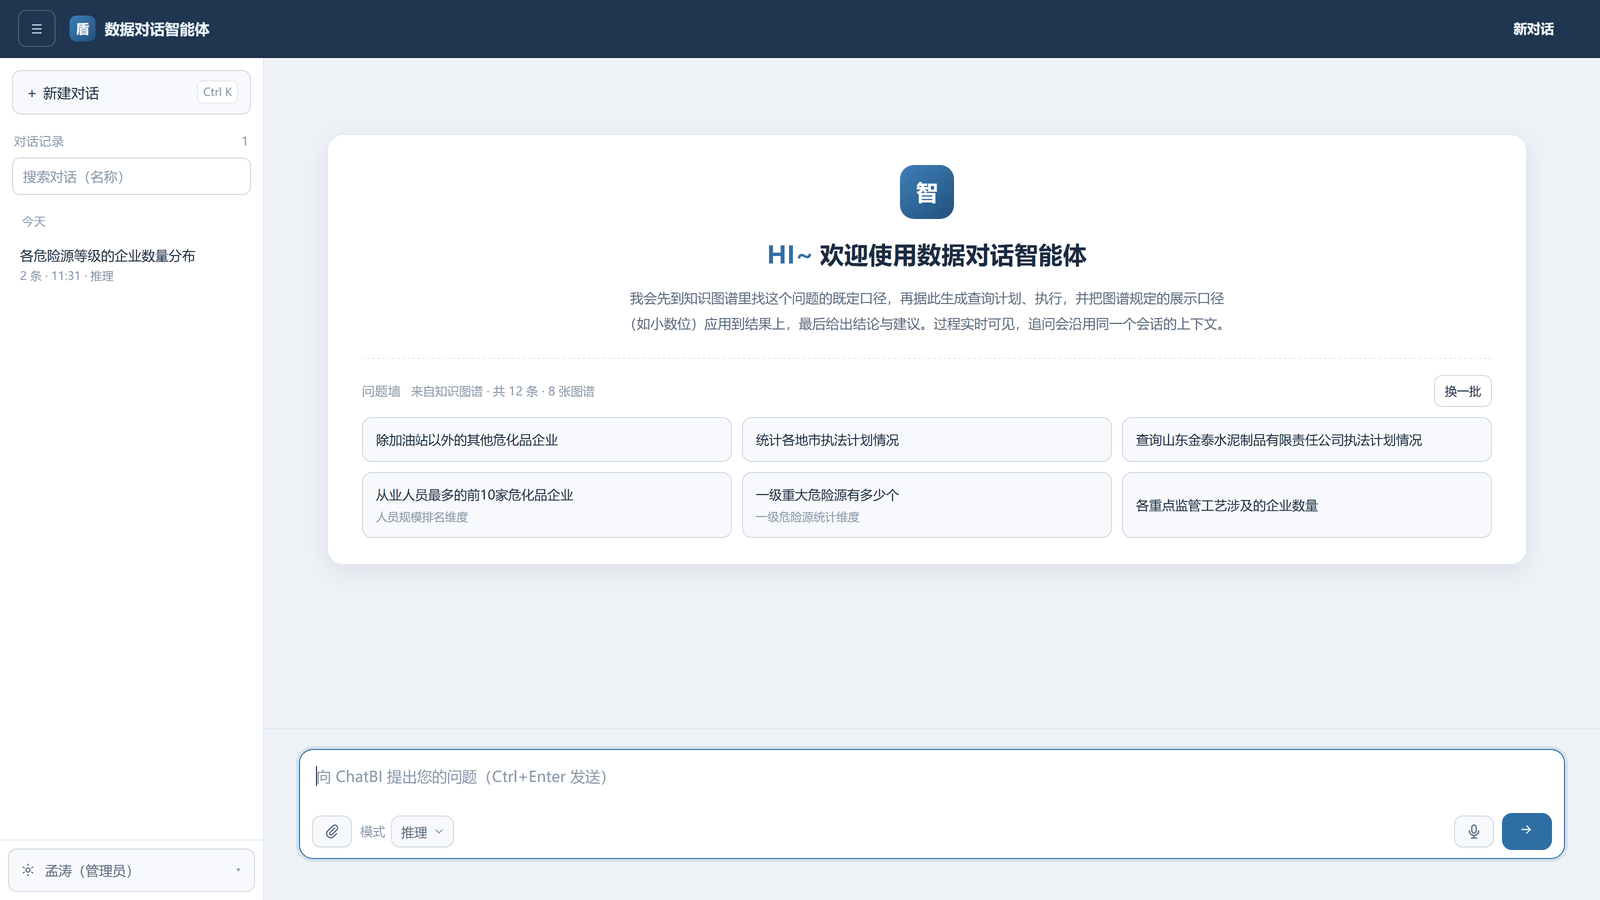Image resolution: width=1600 pixels, height=900 pixels.
Task: Focus the ChatBI question input box
Action: 931,777
